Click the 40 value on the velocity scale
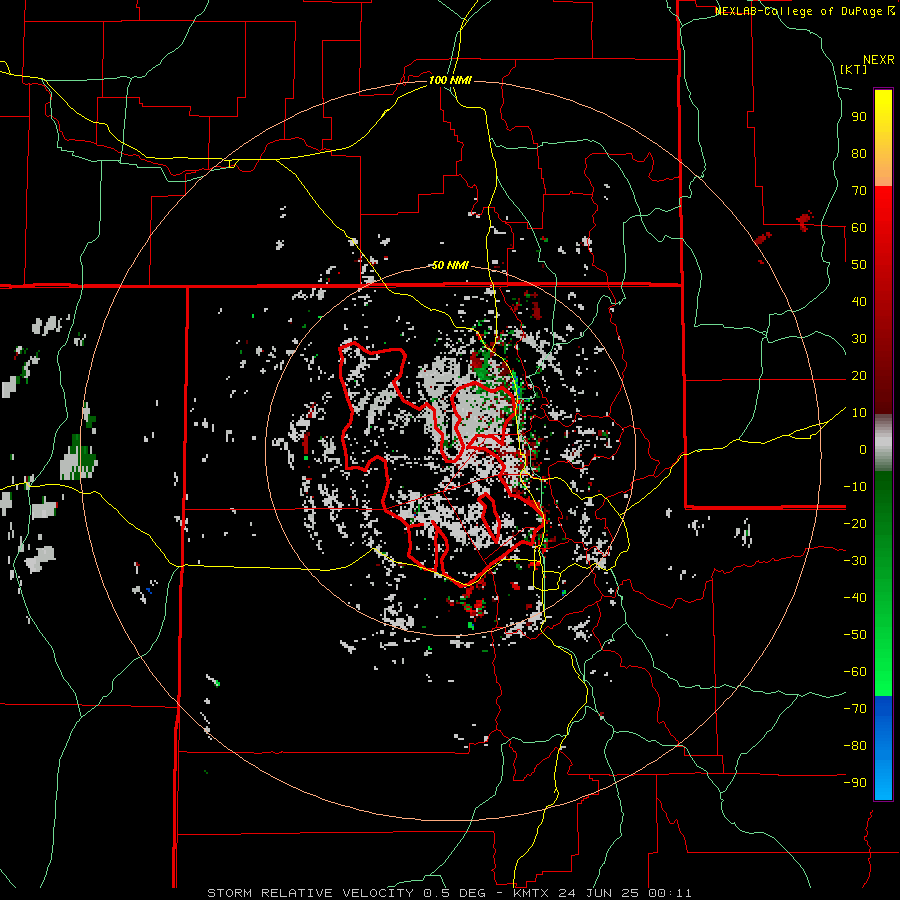 pyautogui.click(x=859, y=301)
